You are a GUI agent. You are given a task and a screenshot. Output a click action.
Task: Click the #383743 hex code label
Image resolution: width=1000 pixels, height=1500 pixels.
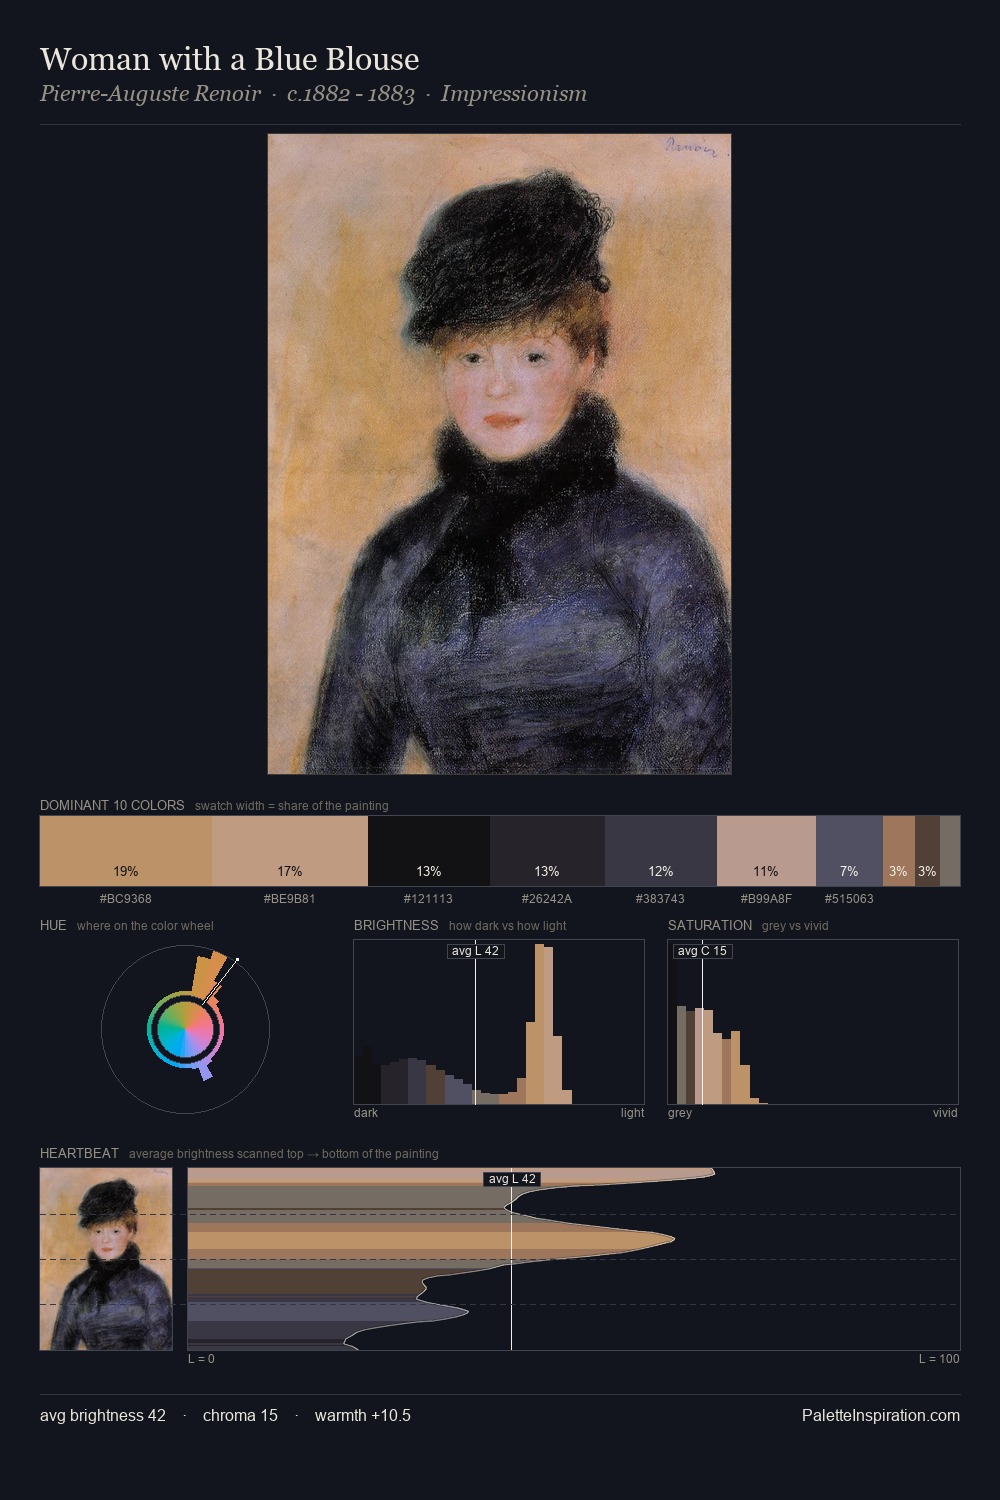coord(660,899)
